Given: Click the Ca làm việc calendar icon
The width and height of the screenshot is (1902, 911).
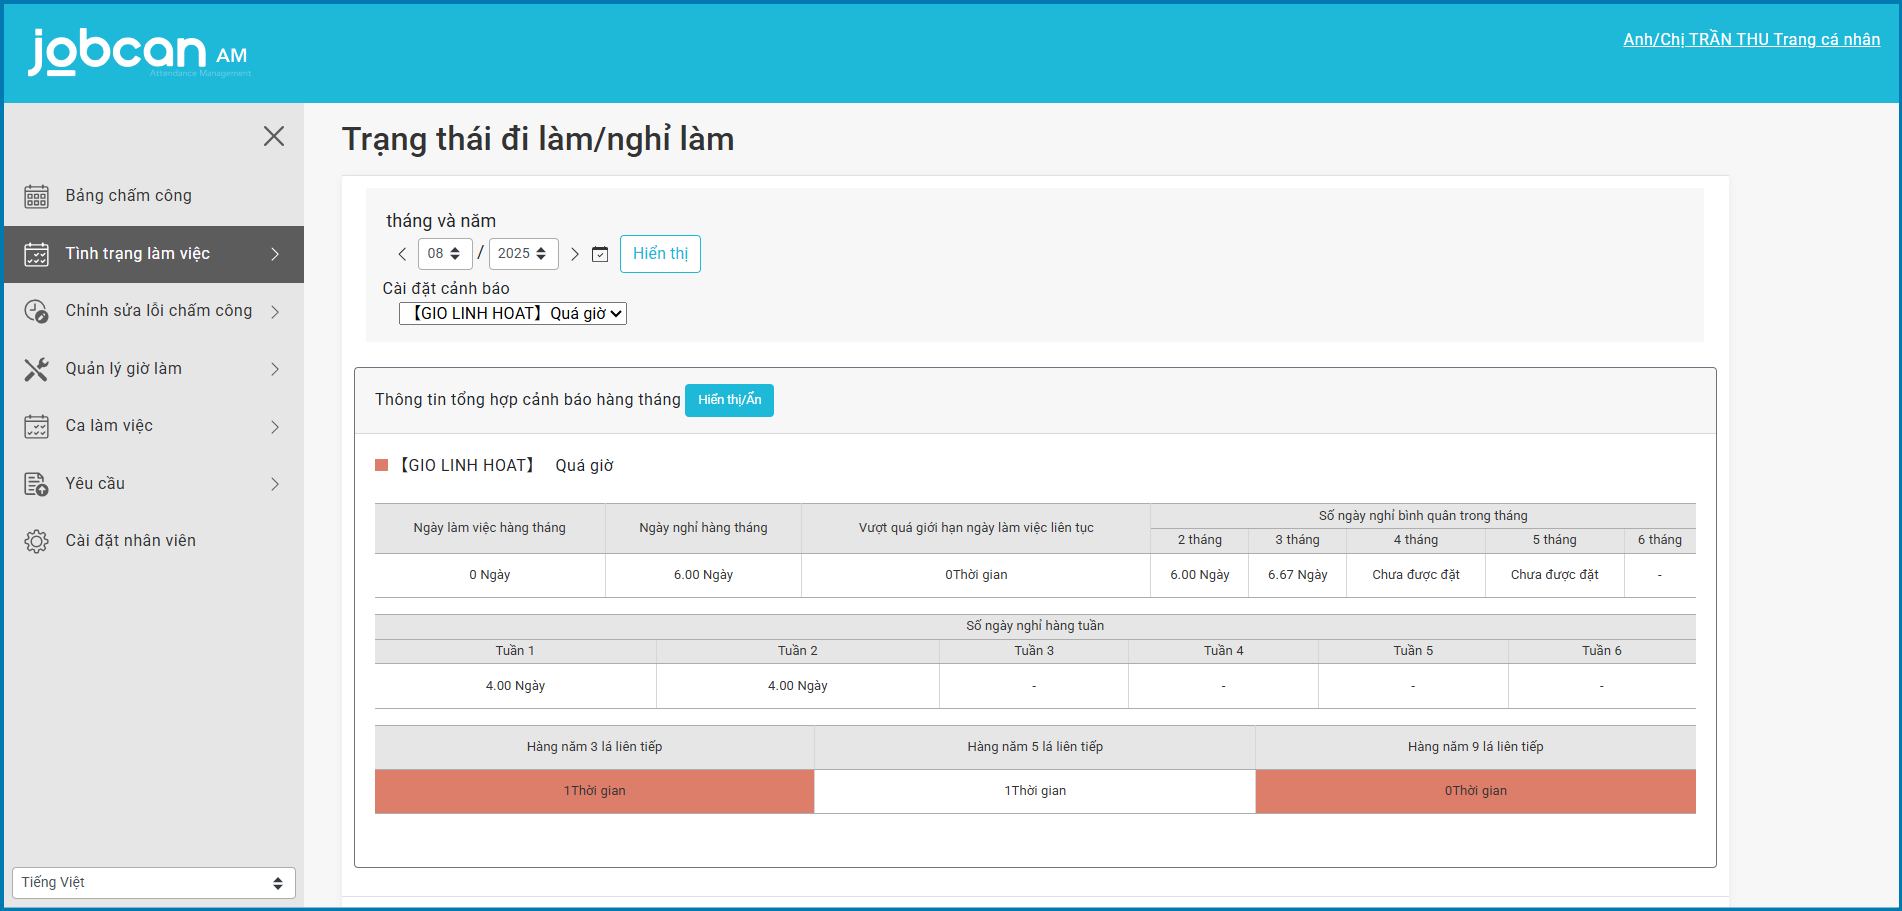Looking at the screenshot, I should (36, 426).
